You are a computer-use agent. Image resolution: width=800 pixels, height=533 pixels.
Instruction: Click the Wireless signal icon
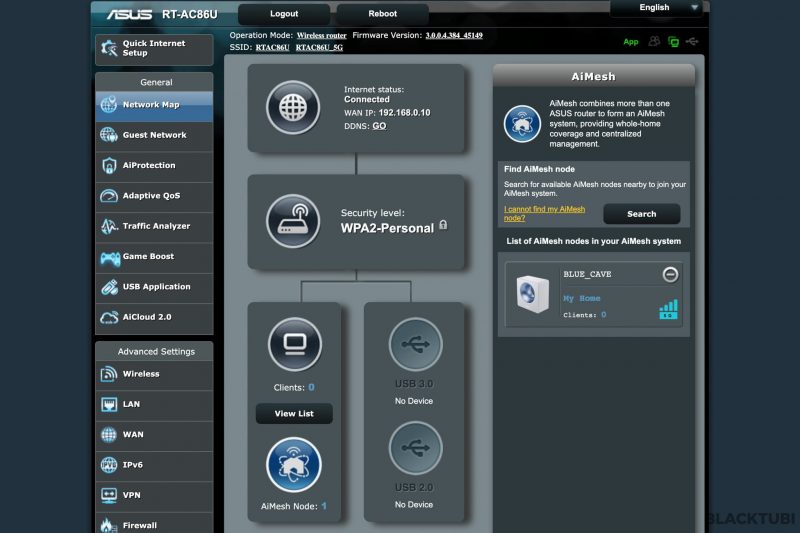109,374
